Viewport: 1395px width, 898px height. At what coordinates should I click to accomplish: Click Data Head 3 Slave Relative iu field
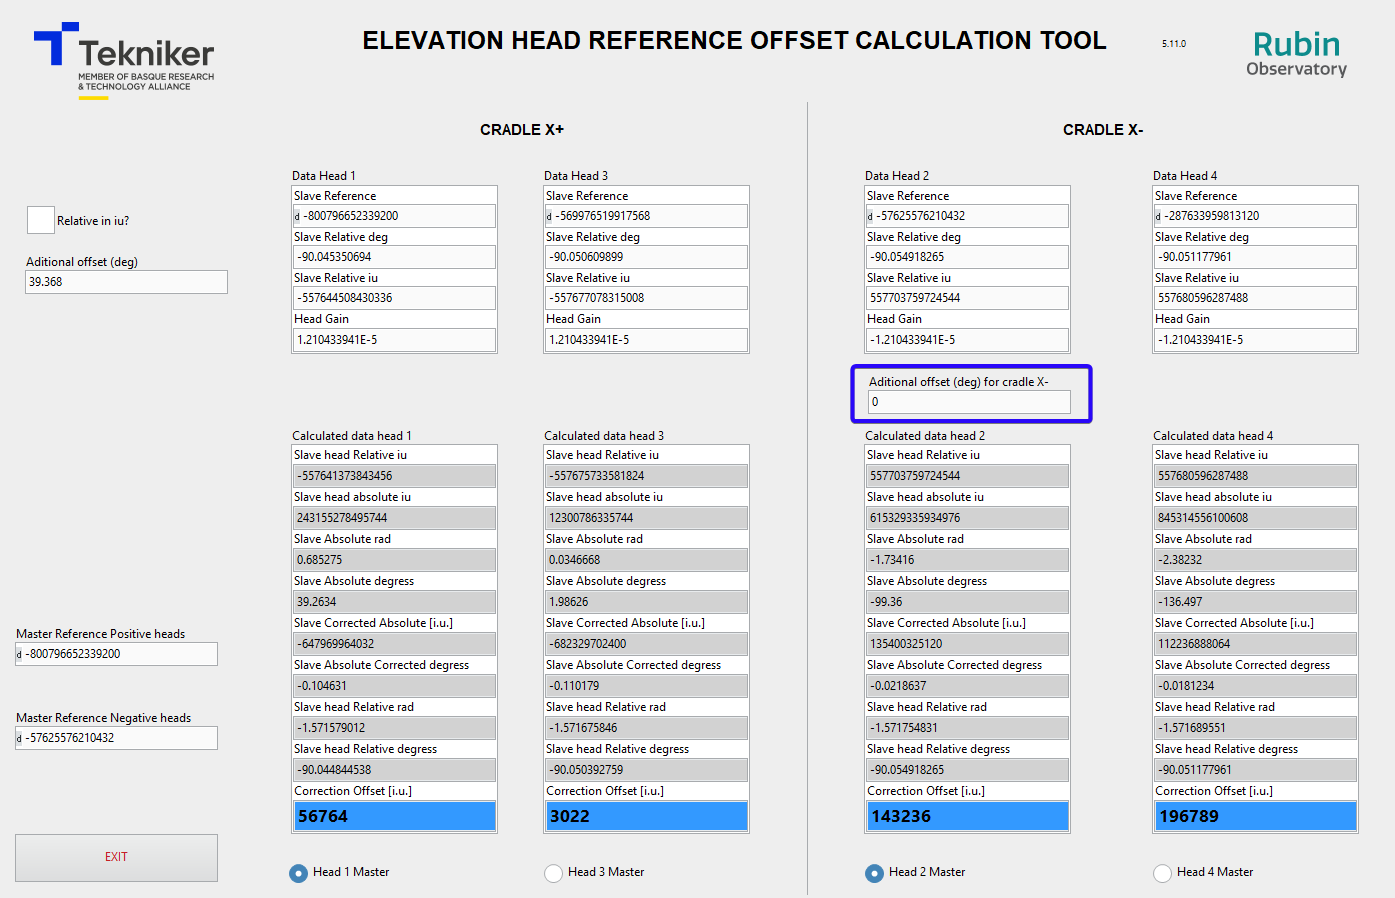click(x=646, y=298)
